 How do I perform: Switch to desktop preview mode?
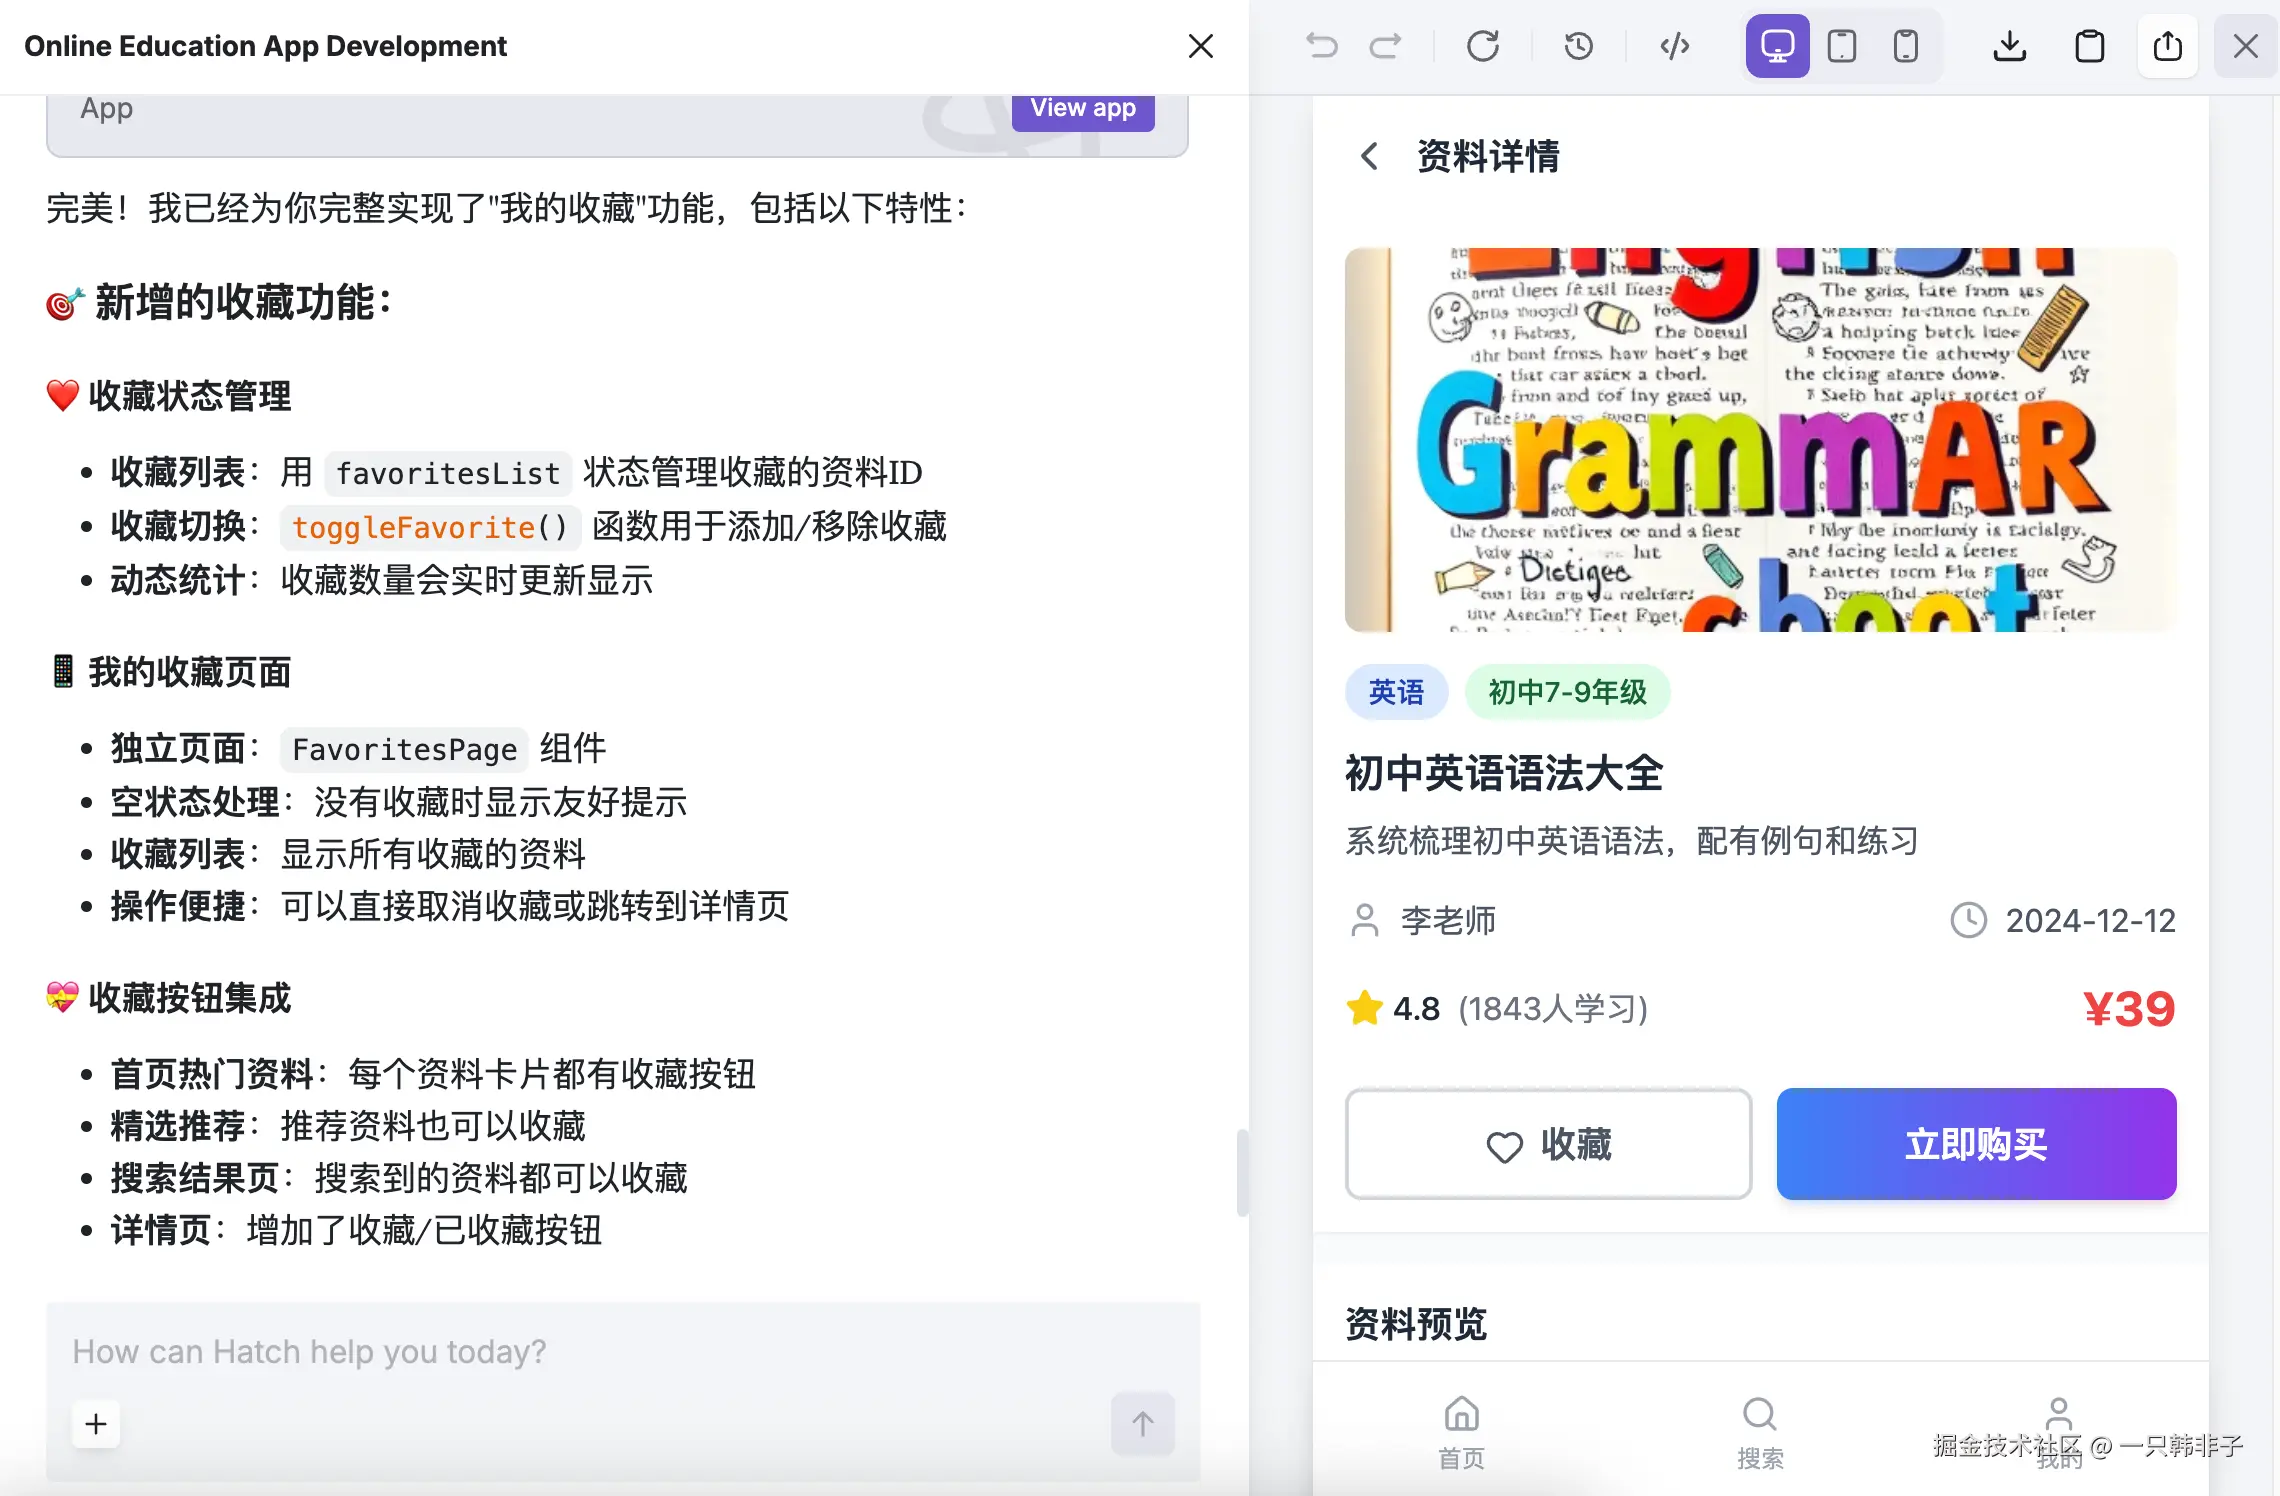[x=1777, y=46]
